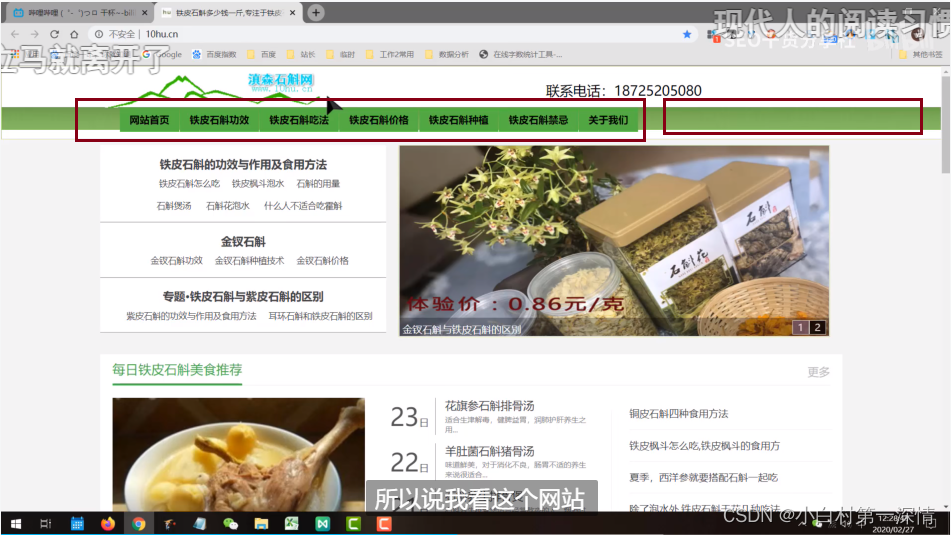Open the 在线字数统计工具 bookmark
The image size is (951, 535).
[x=520, y=54]
